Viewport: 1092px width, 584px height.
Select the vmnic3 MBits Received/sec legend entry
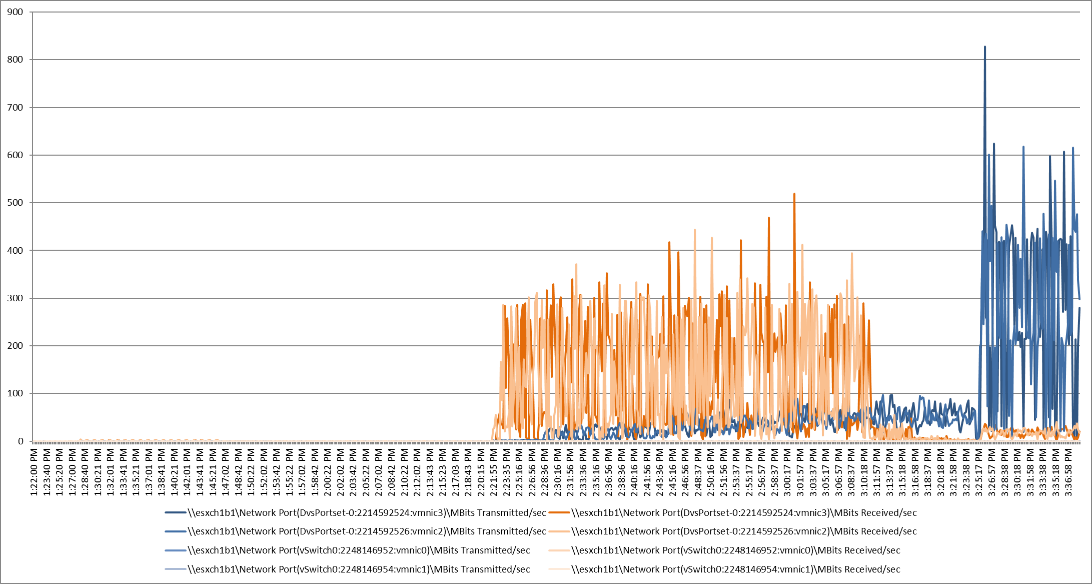click(733, 512)
